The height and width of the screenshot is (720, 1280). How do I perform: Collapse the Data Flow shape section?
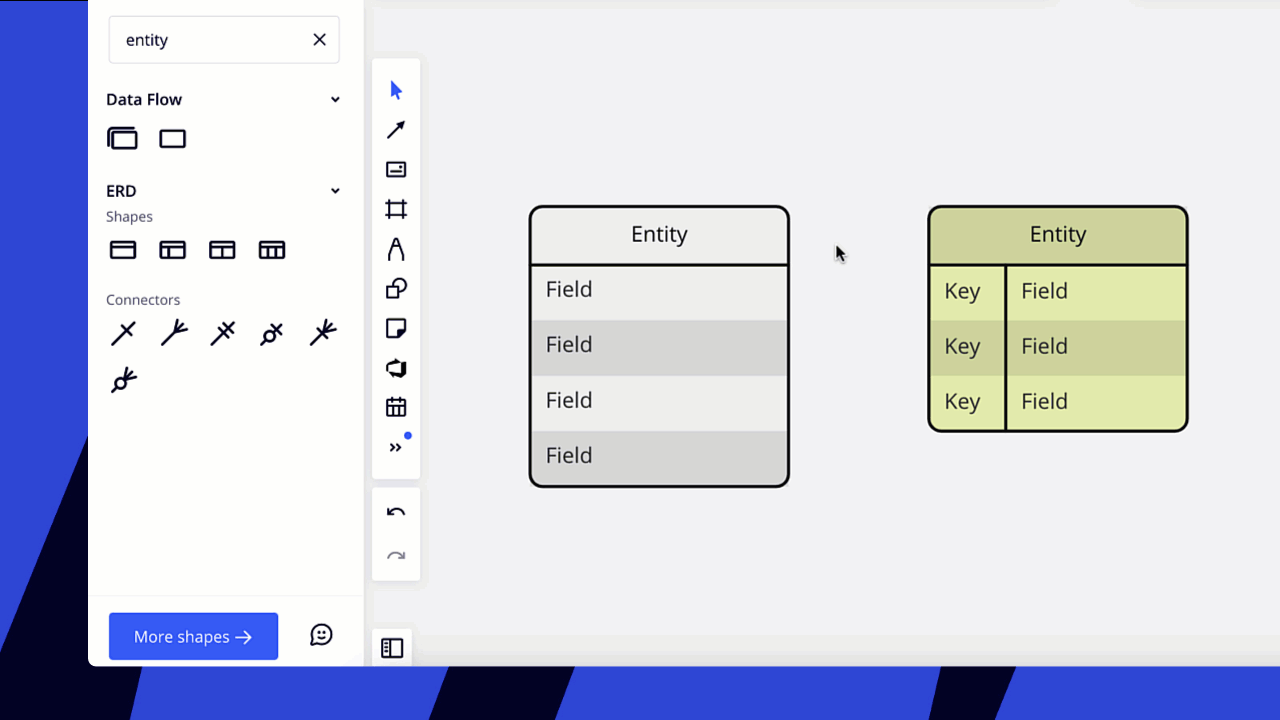click(335, 99)
